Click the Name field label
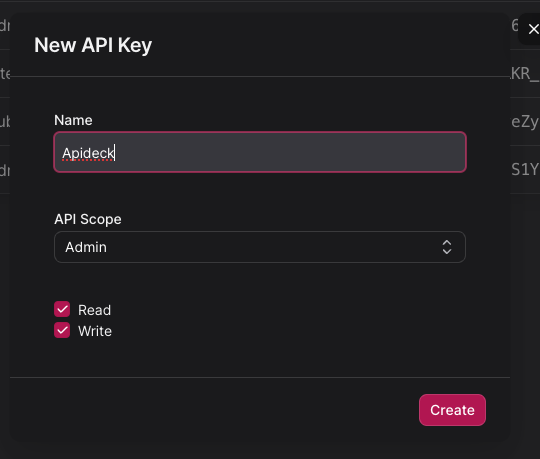 point(73,120)
